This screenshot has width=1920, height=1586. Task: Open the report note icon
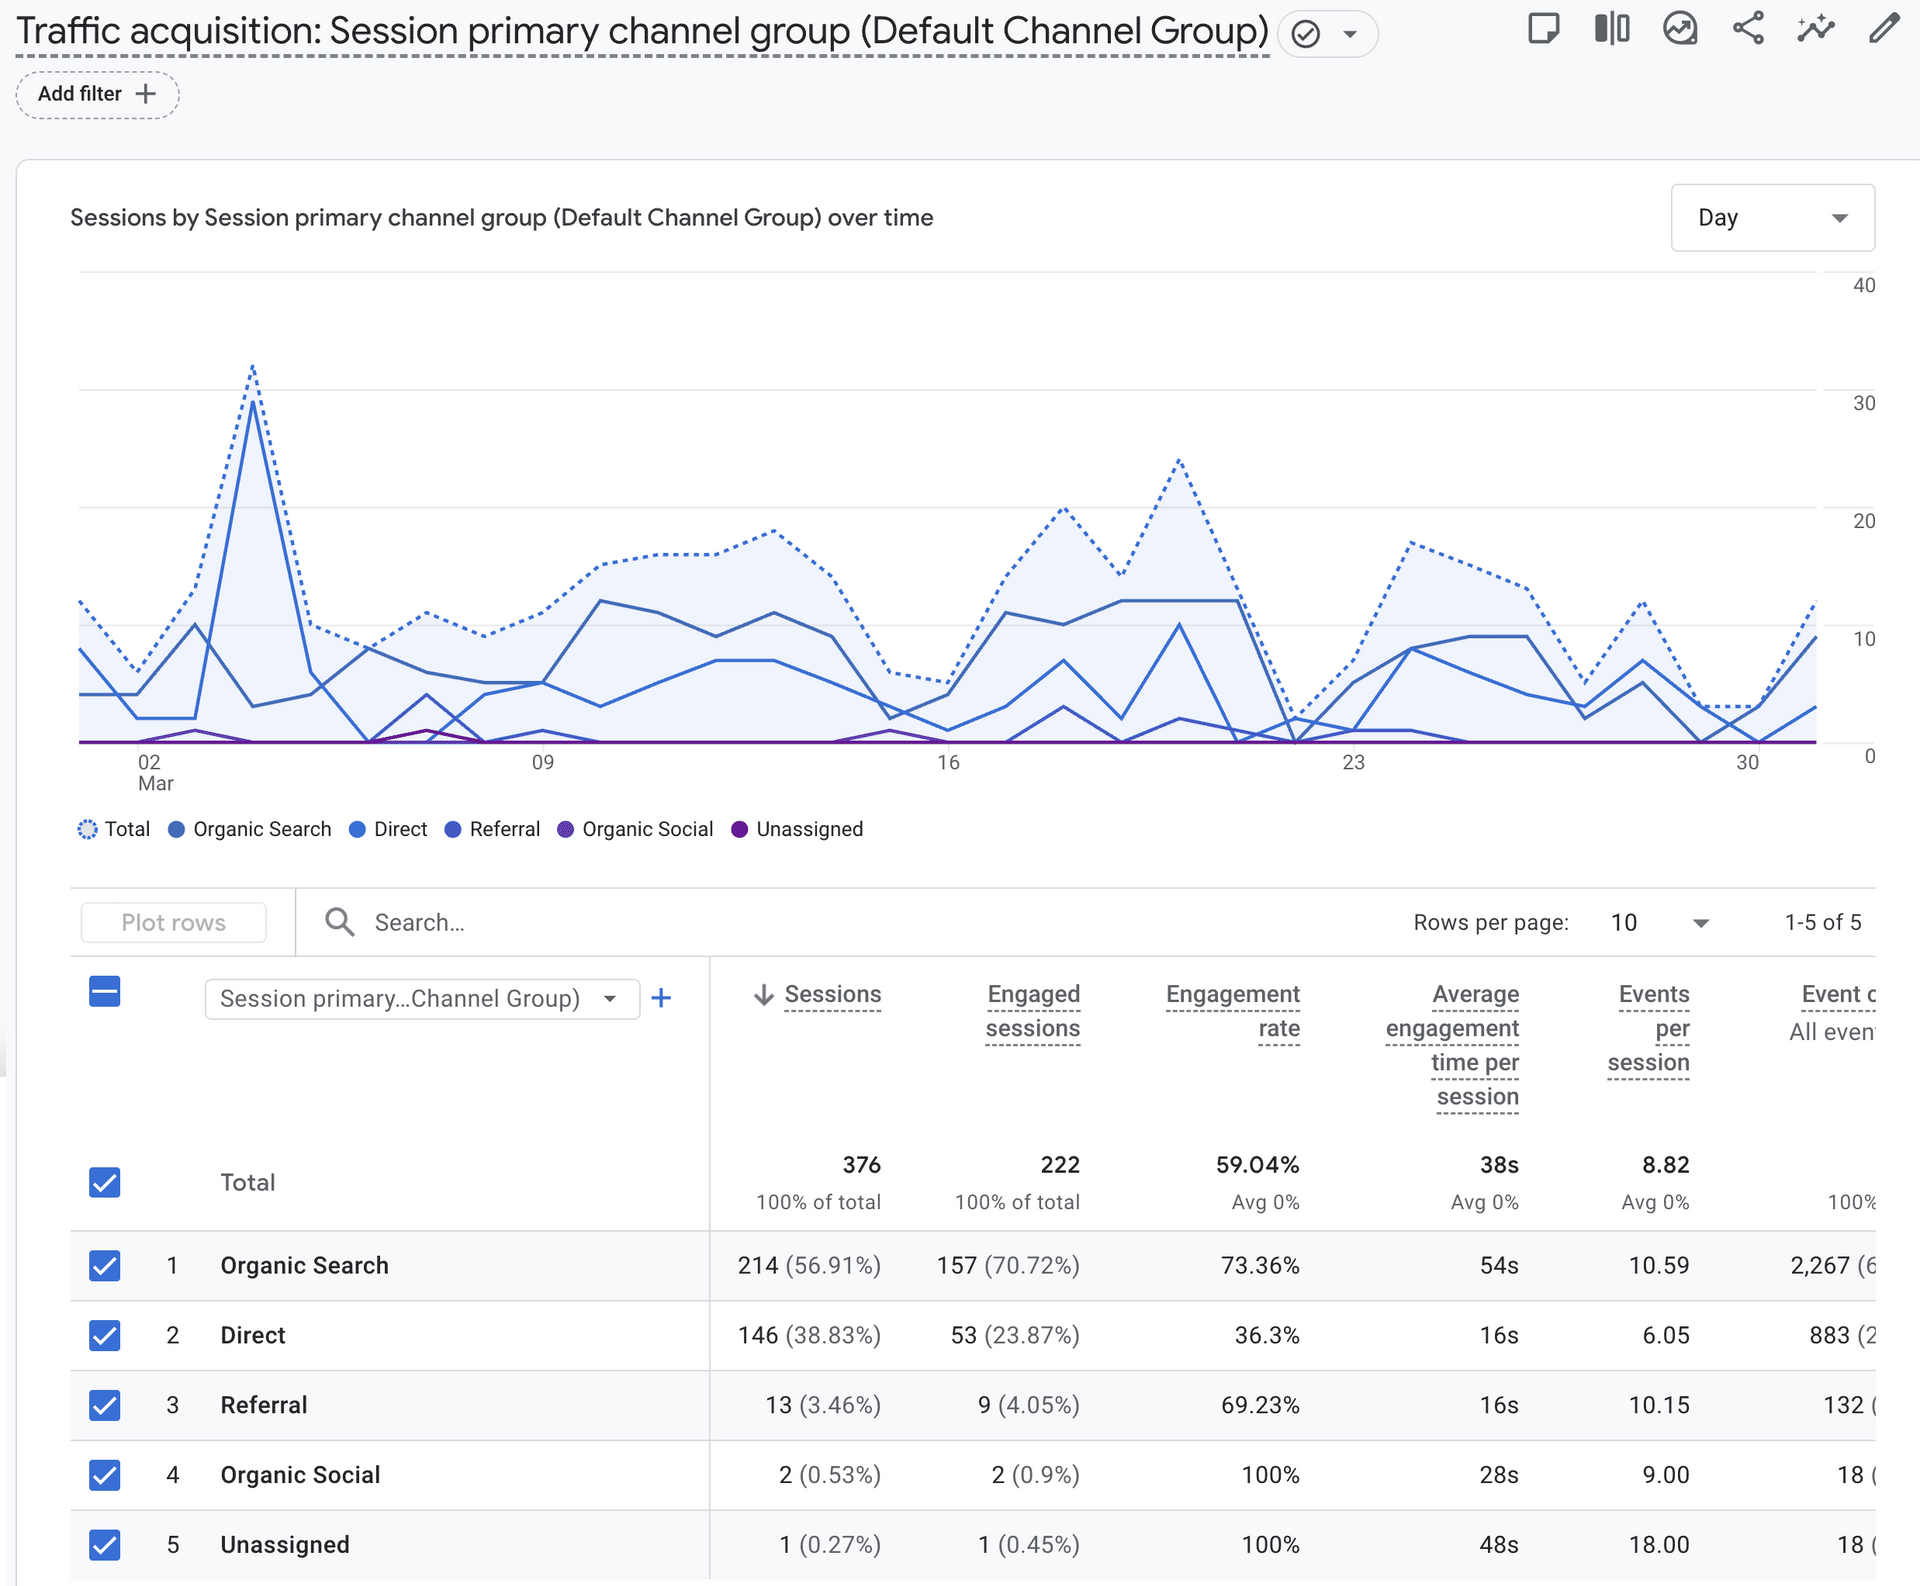[1543, 29]
